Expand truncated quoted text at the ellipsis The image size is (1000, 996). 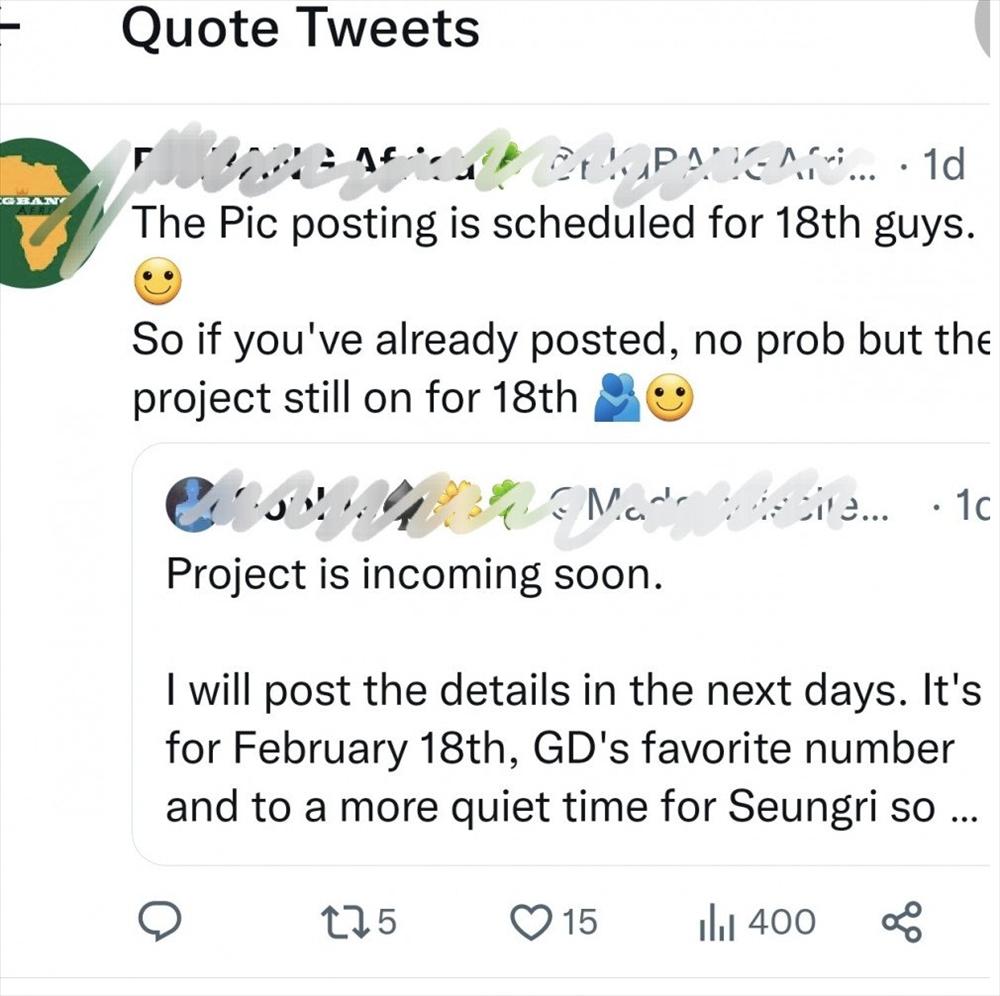958,808
